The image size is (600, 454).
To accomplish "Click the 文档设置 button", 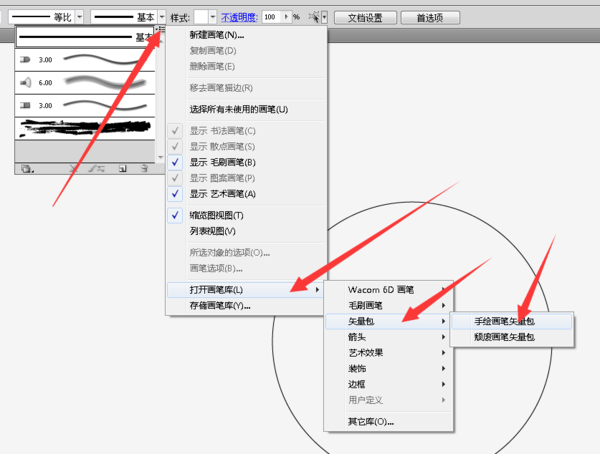I will [365, 18].
